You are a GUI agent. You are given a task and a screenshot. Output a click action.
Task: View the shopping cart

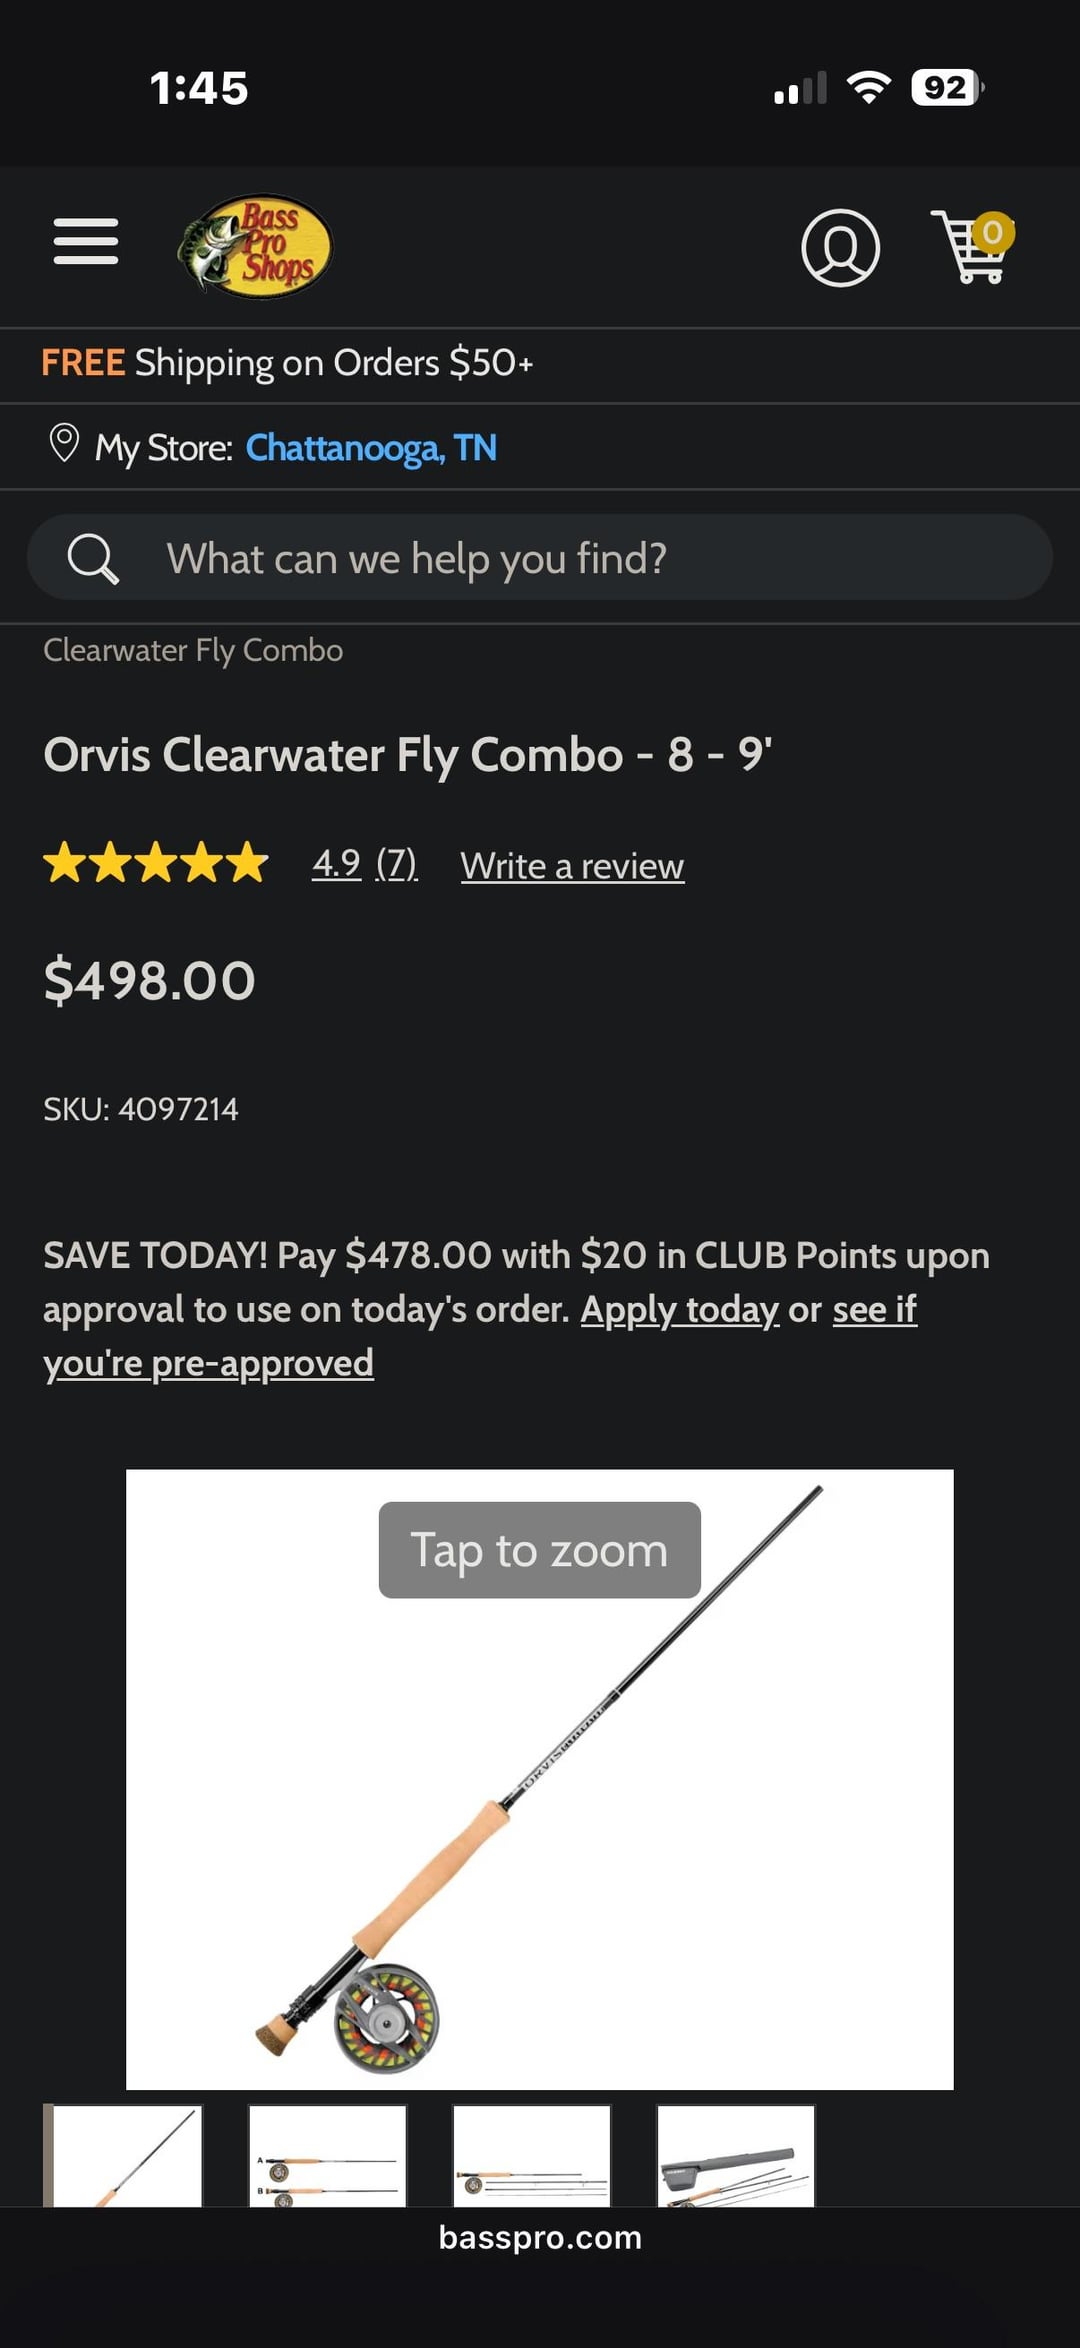972,246
